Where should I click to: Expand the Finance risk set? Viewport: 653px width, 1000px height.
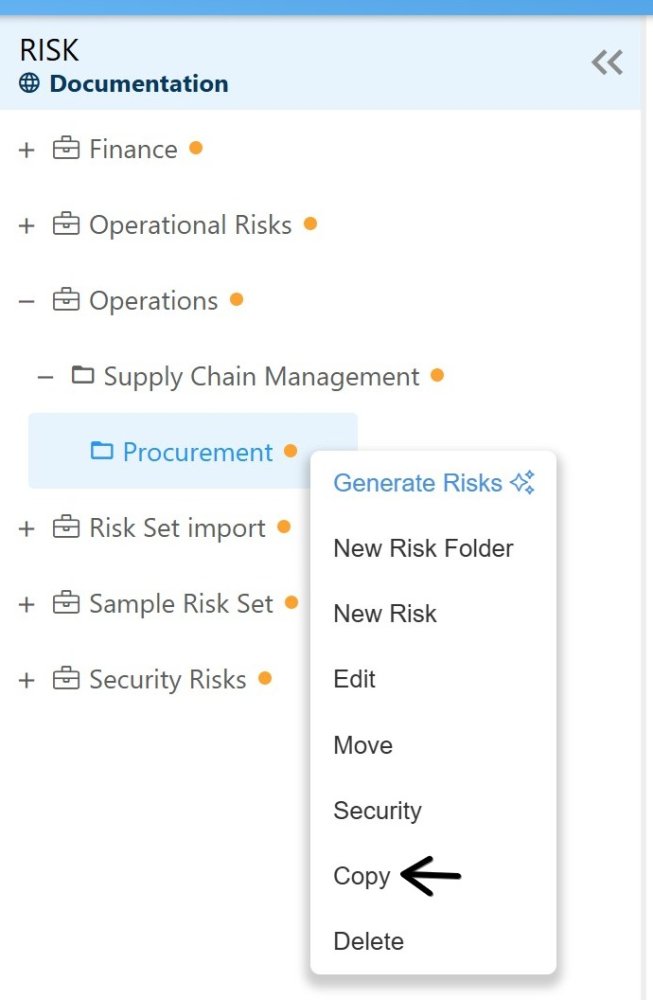pyautogui.click(x=26, y=150)
